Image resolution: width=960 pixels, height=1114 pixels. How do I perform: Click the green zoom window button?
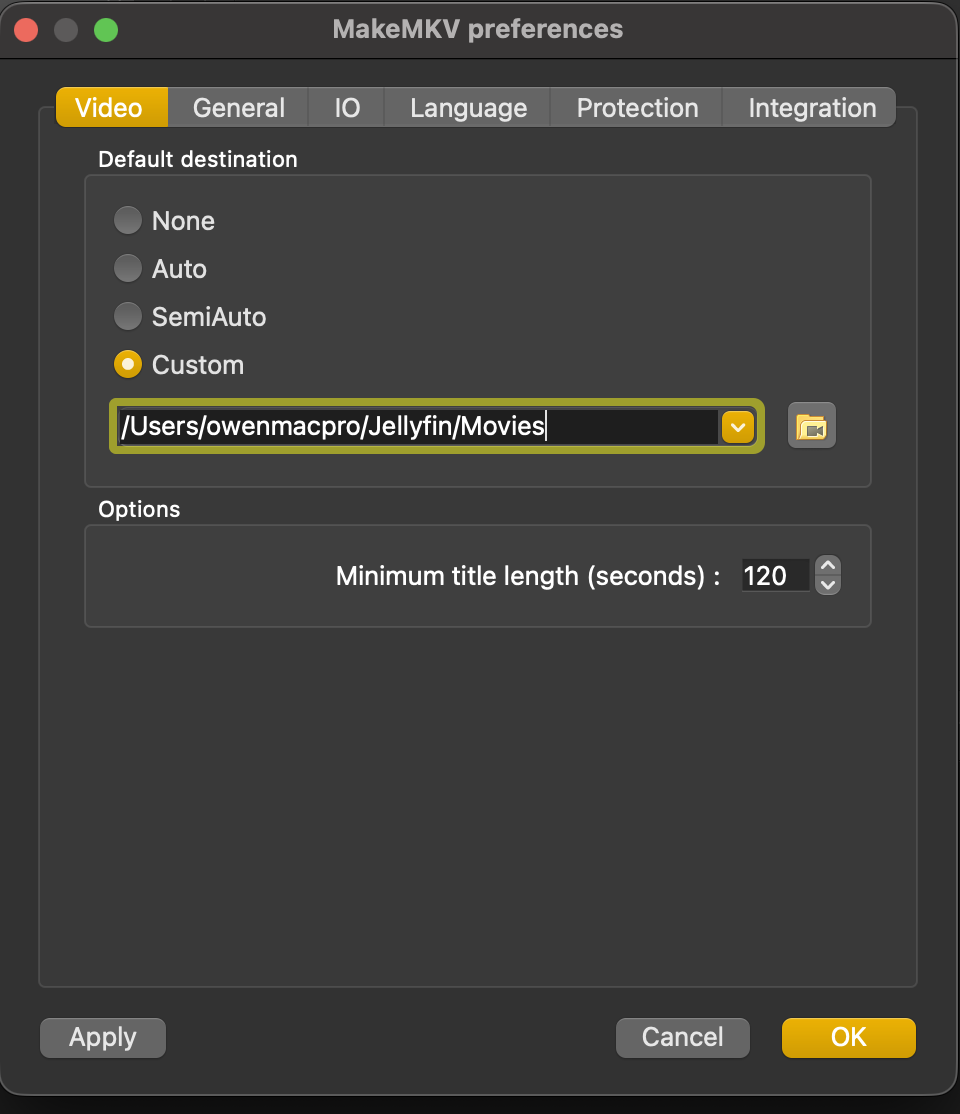(106, 30)
